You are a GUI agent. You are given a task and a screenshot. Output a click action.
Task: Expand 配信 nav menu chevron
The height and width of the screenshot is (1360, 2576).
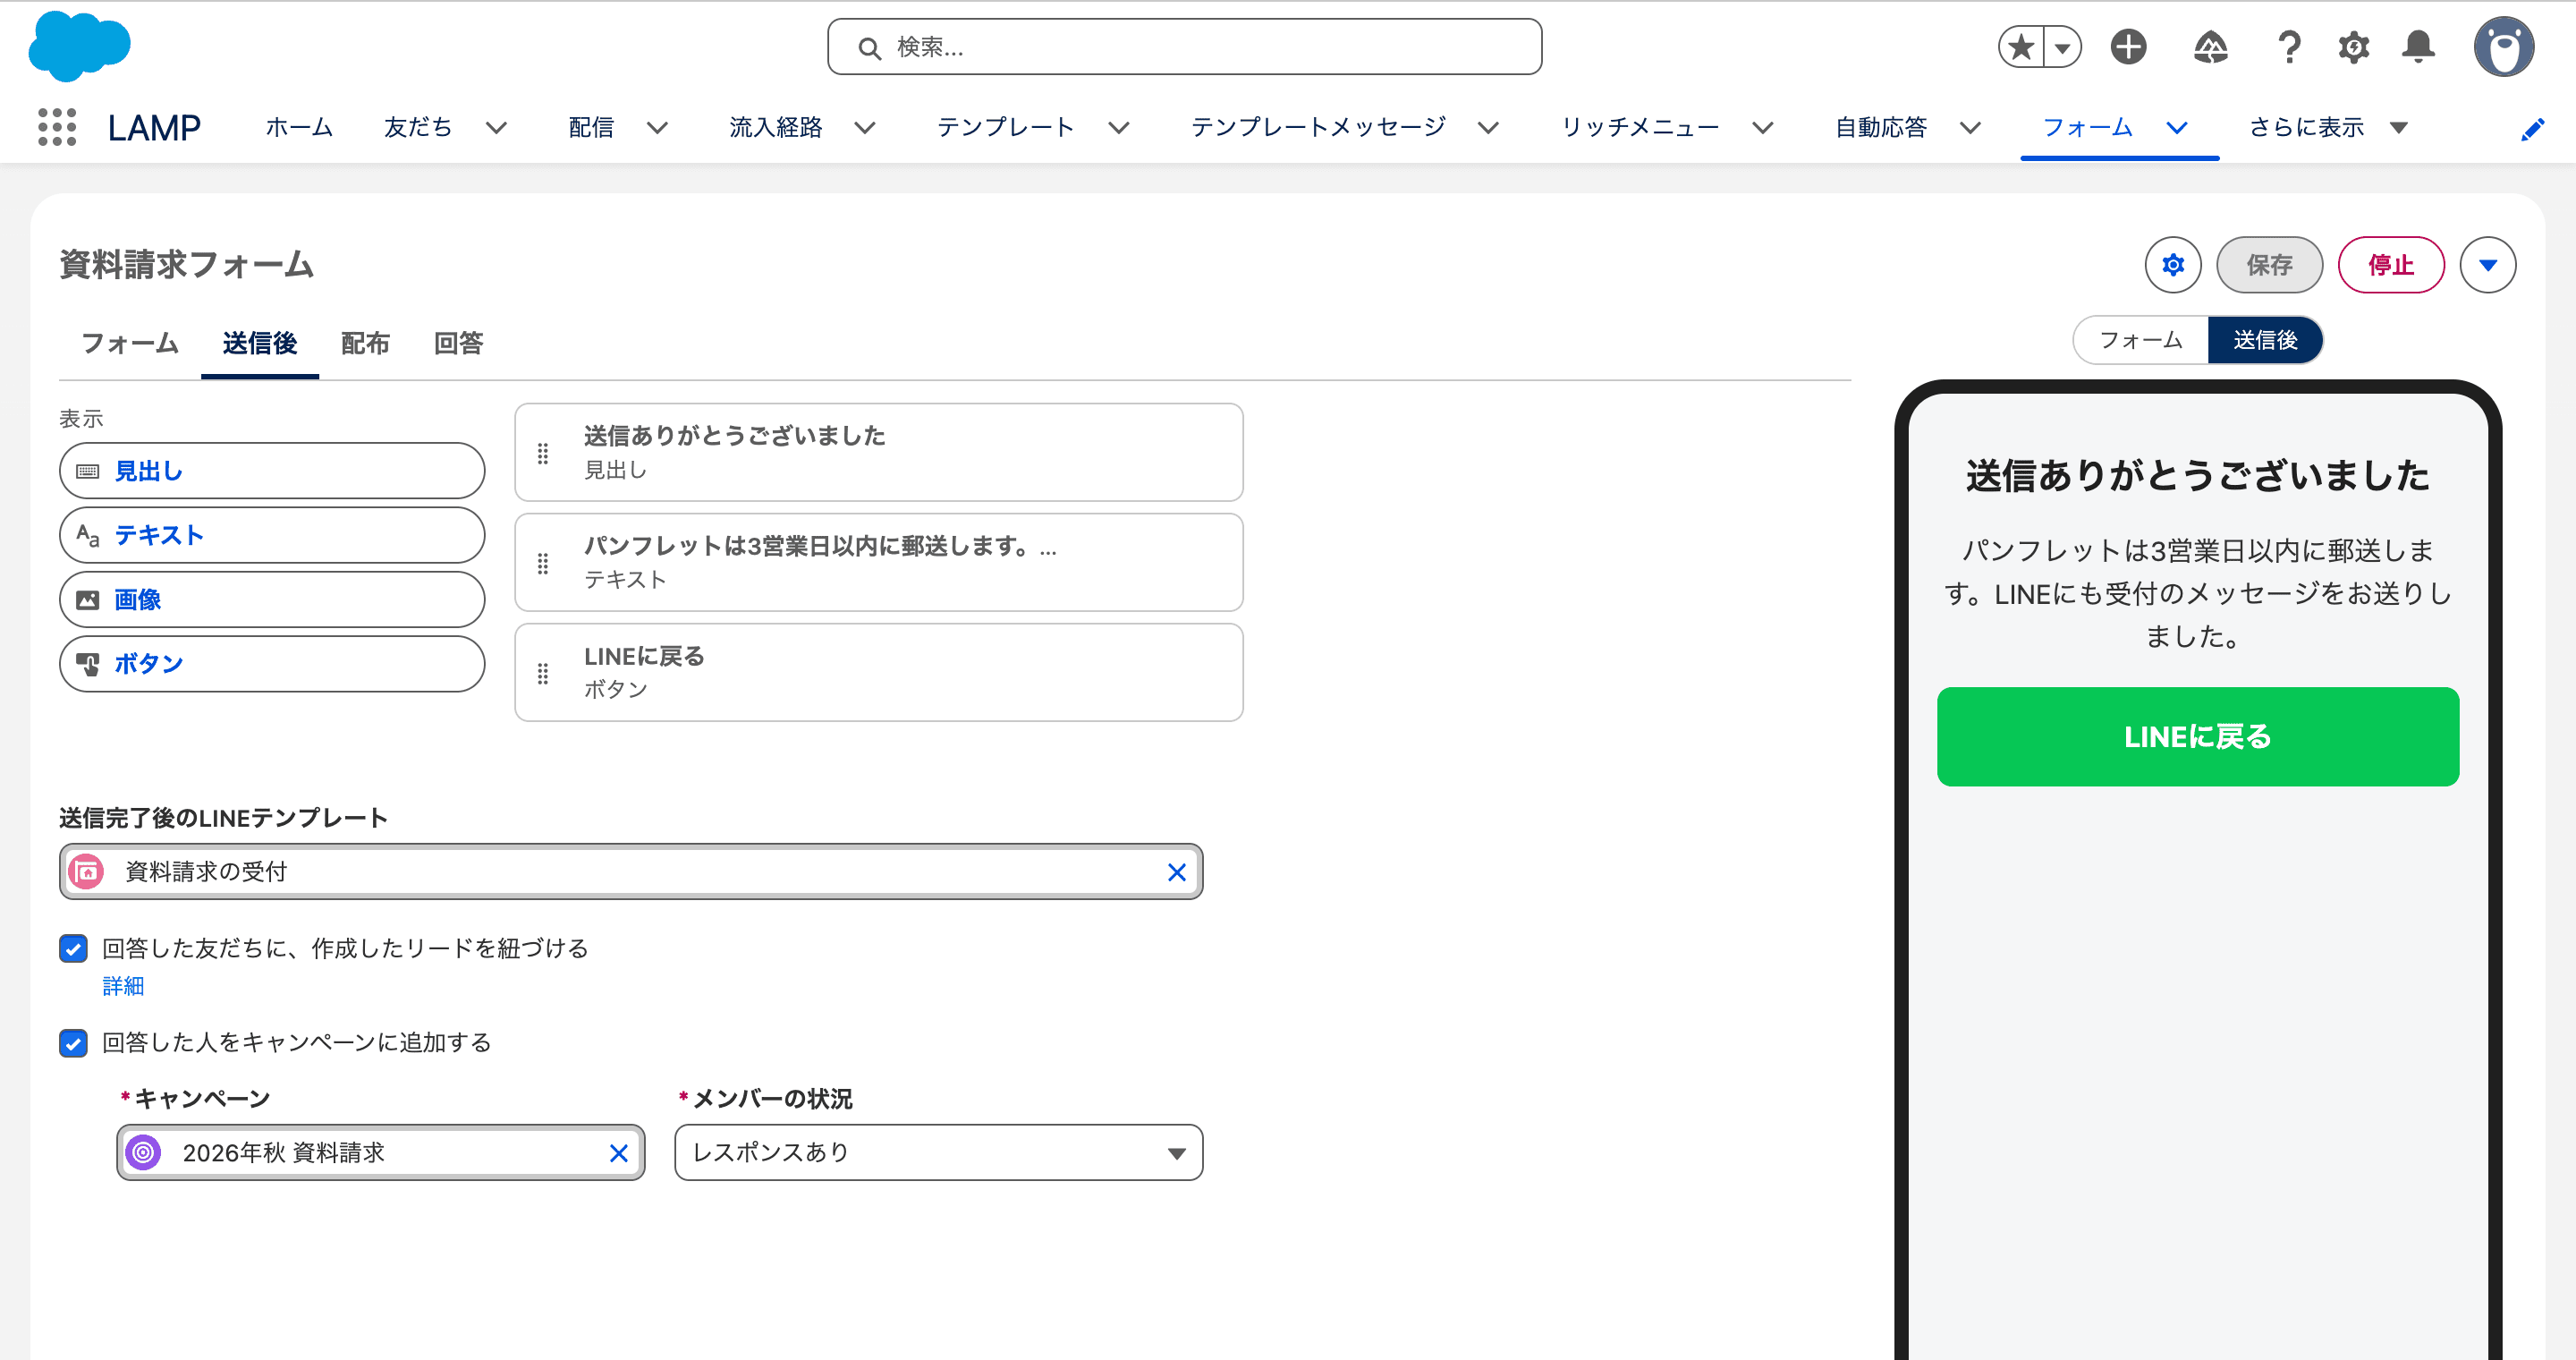point(657,128)
